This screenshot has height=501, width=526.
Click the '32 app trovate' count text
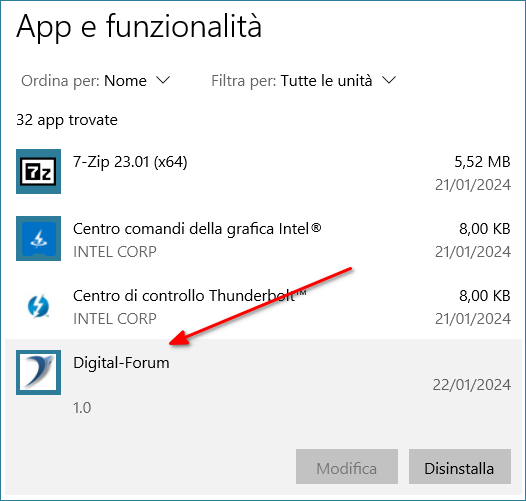[x=67, y=120]
